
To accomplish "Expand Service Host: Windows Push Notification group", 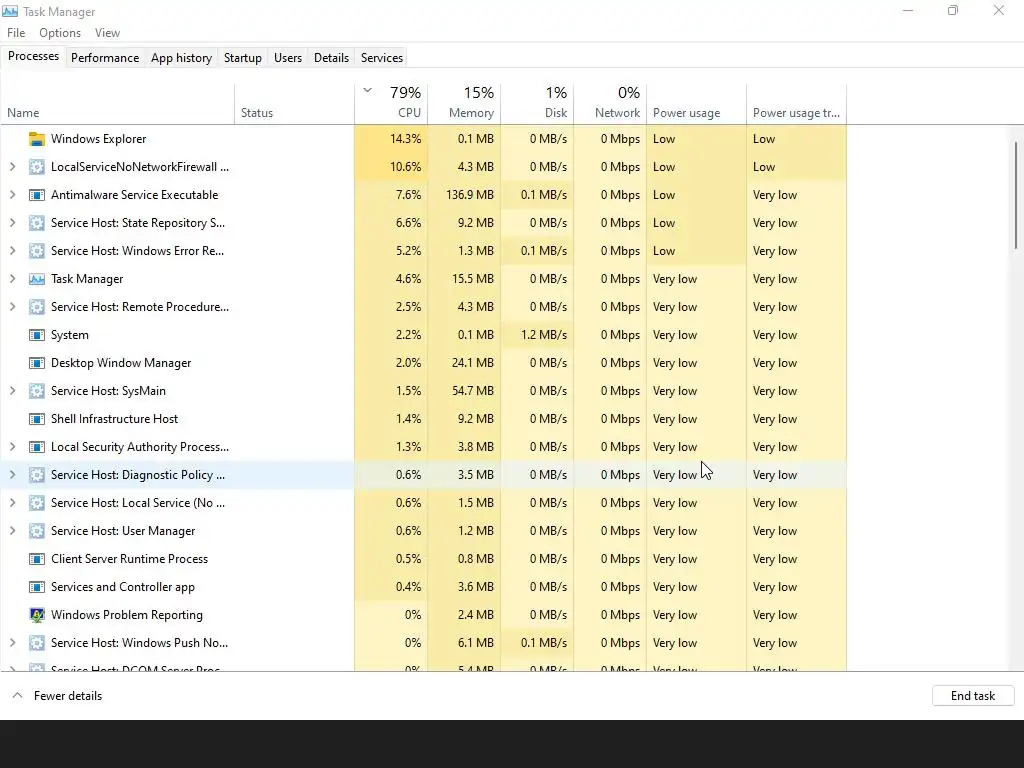I will pos(12,643).
